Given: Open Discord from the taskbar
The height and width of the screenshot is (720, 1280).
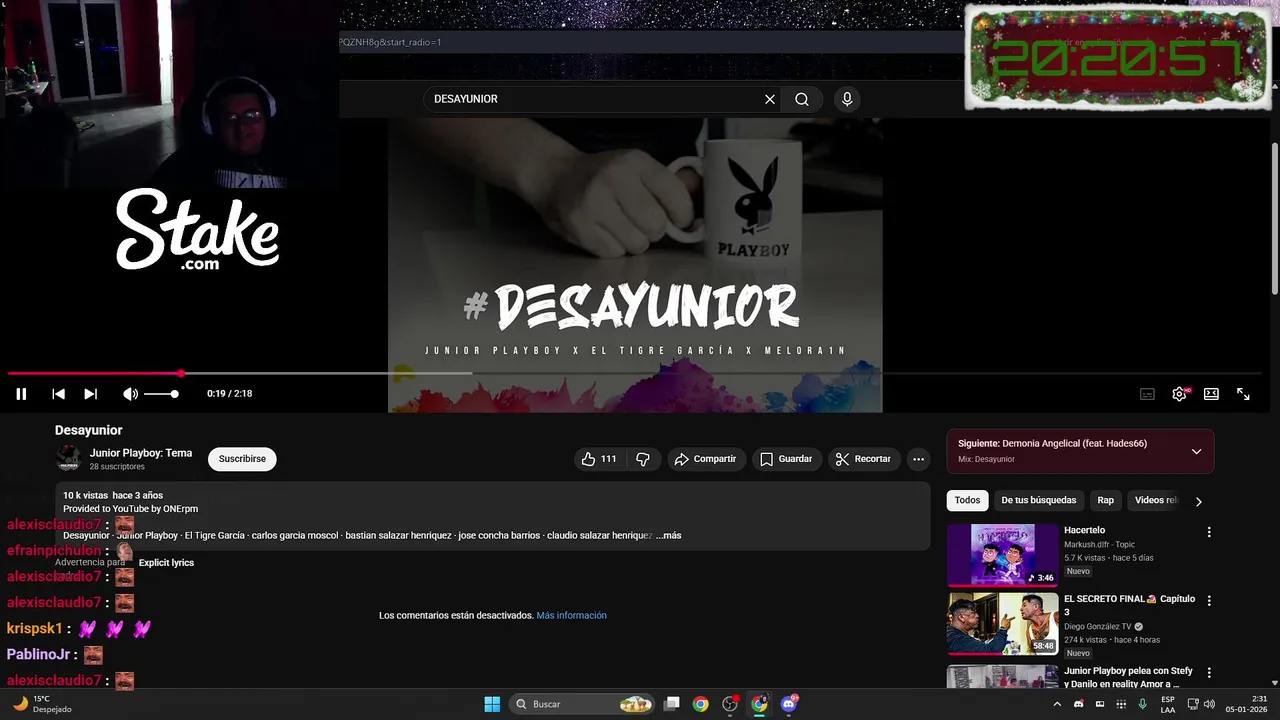Looking at the screenshot, I should click(x=789, y=704).
